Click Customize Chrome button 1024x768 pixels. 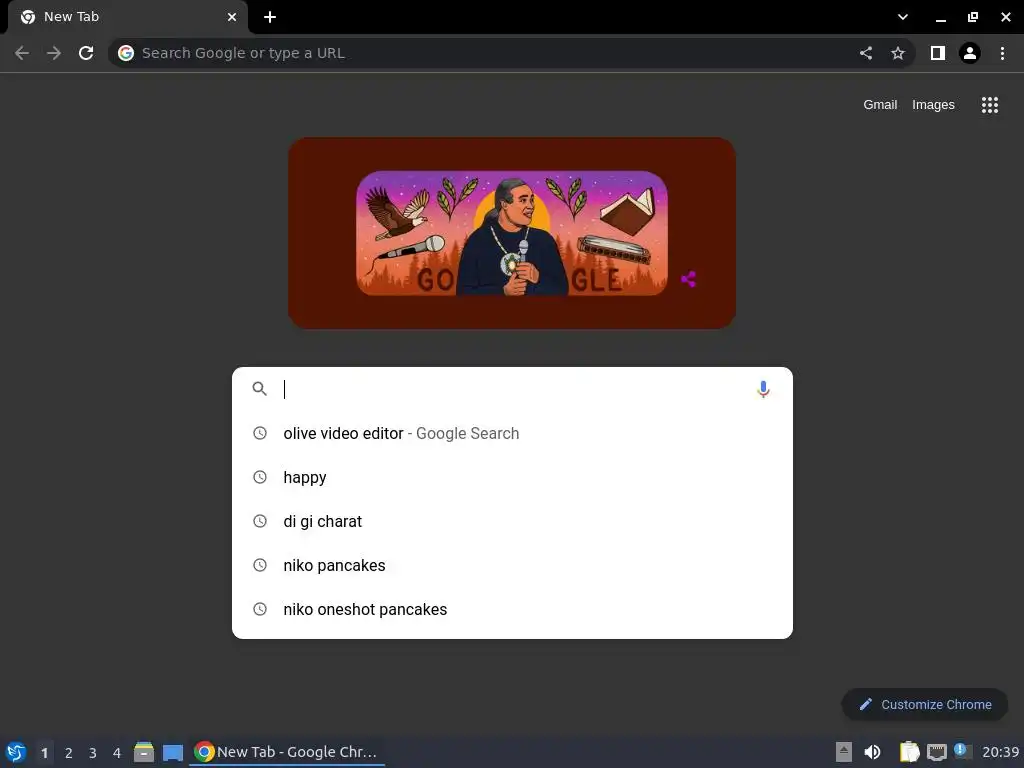[925, 705]
